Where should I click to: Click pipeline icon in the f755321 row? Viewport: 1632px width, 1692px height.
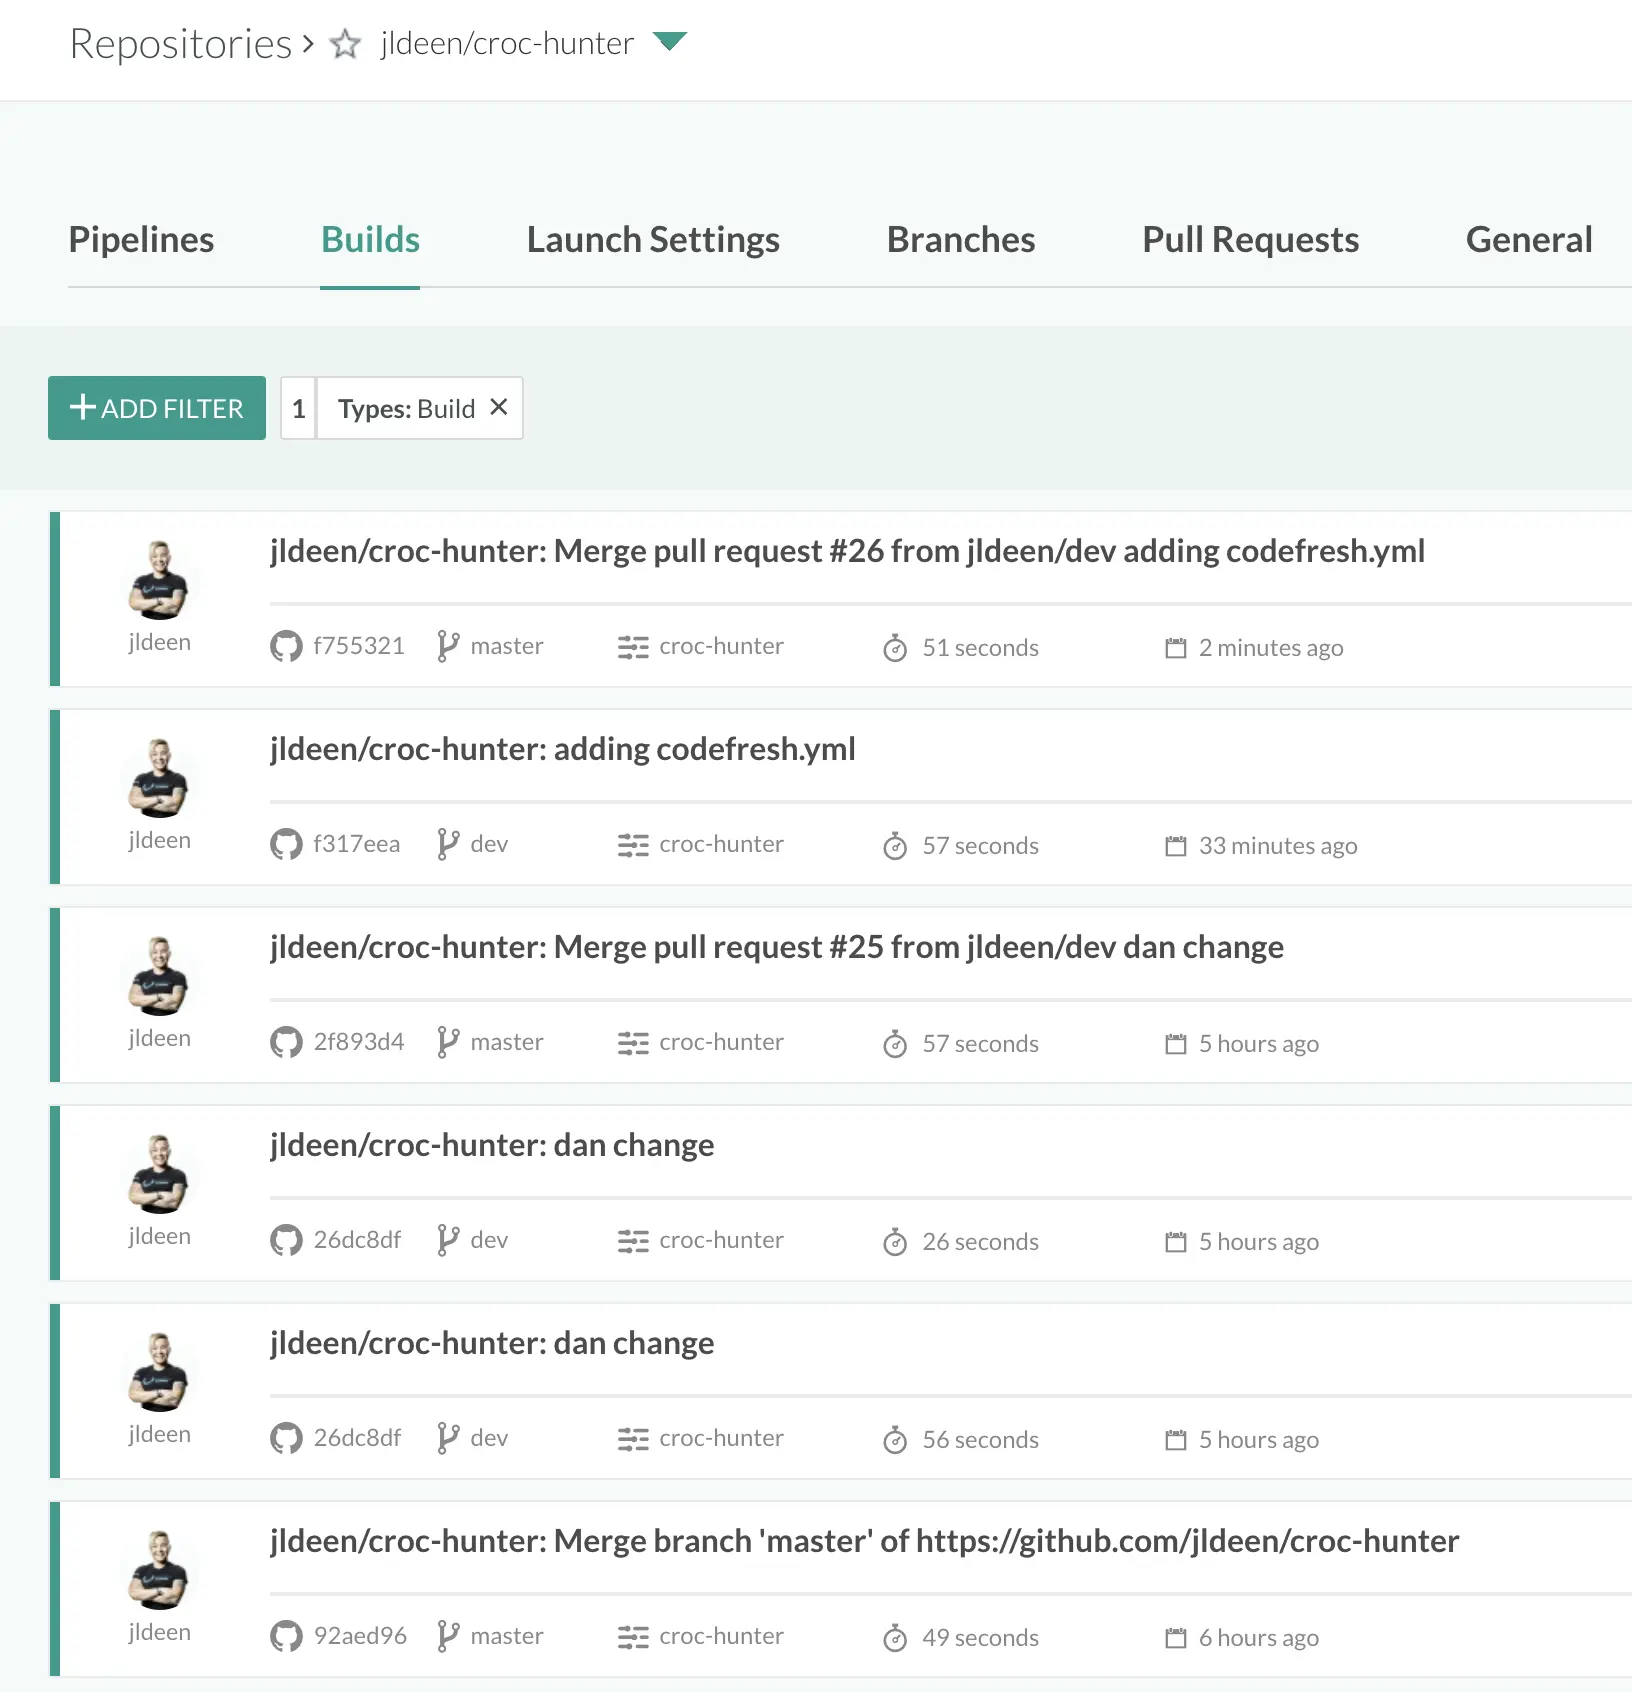[x=633, y=648]
